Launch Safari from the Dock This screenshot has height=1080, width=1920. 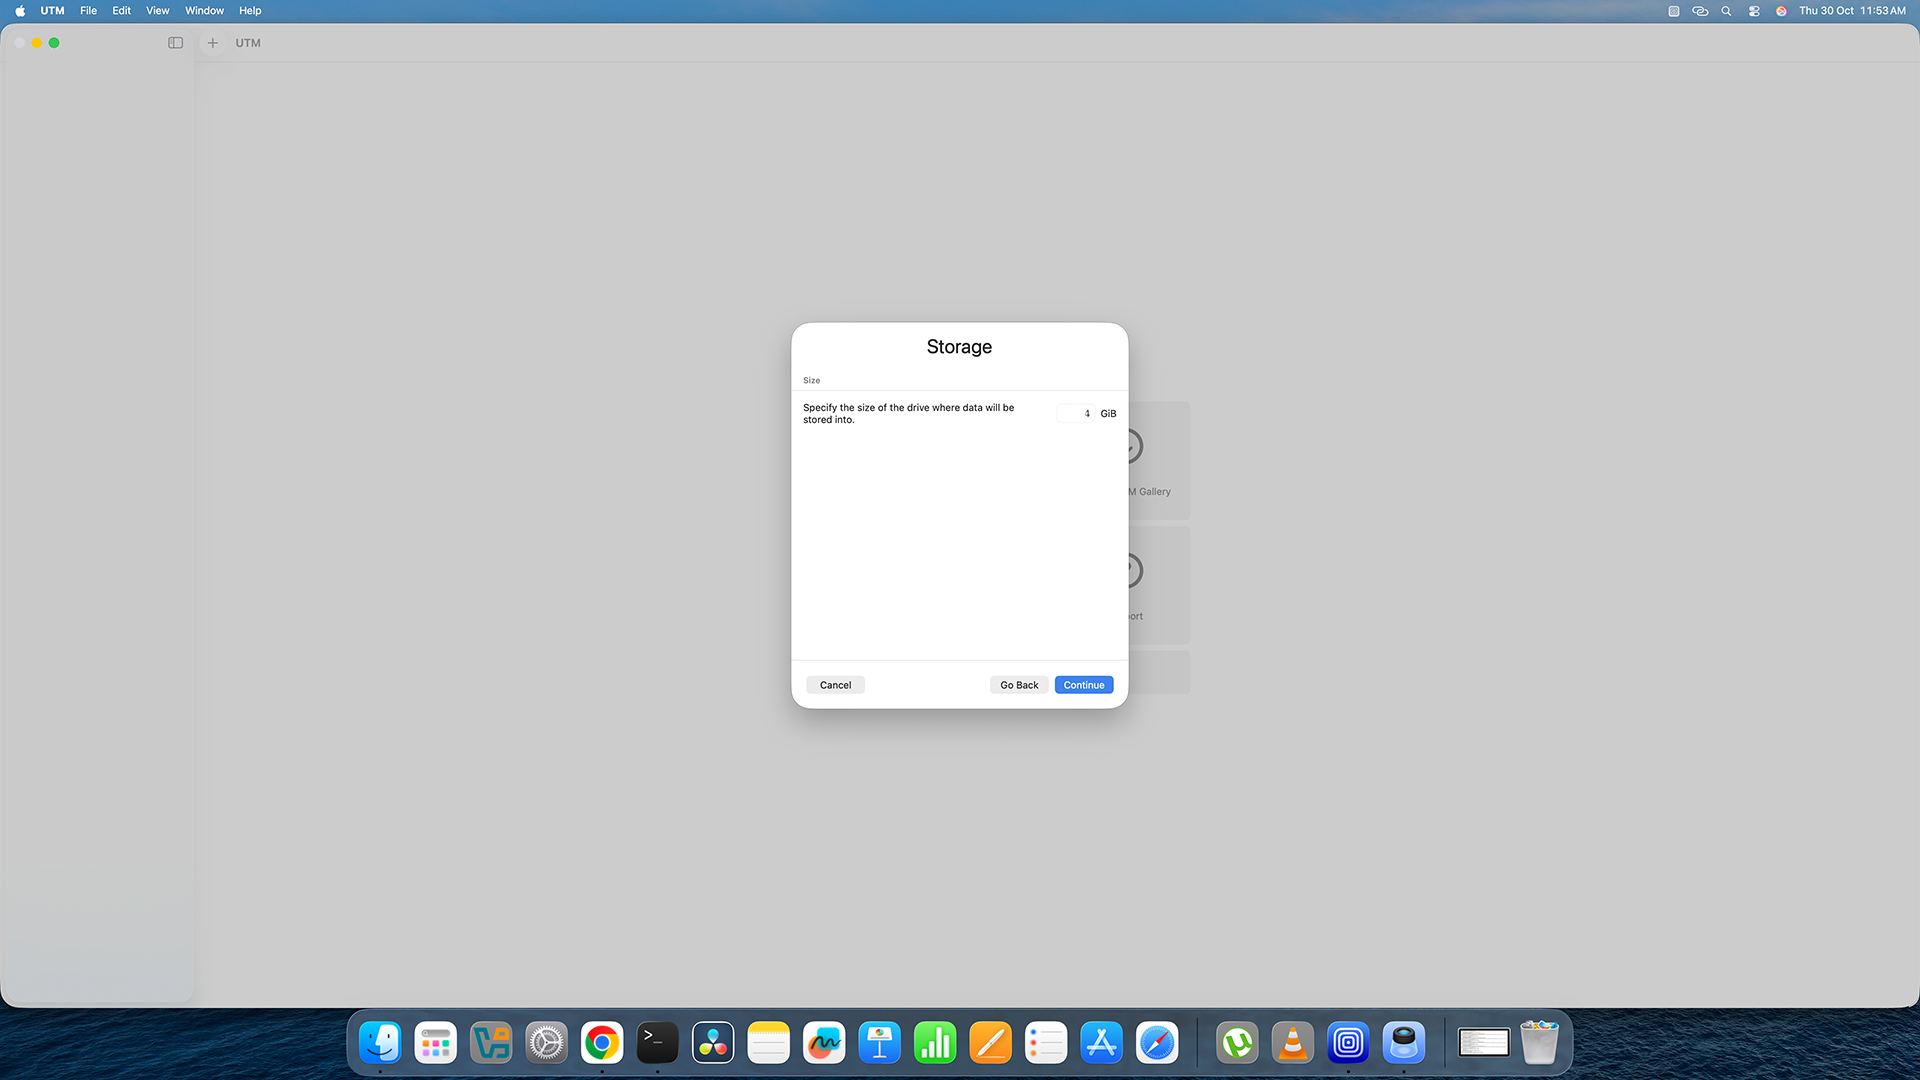click(x=1157, y=1042)
